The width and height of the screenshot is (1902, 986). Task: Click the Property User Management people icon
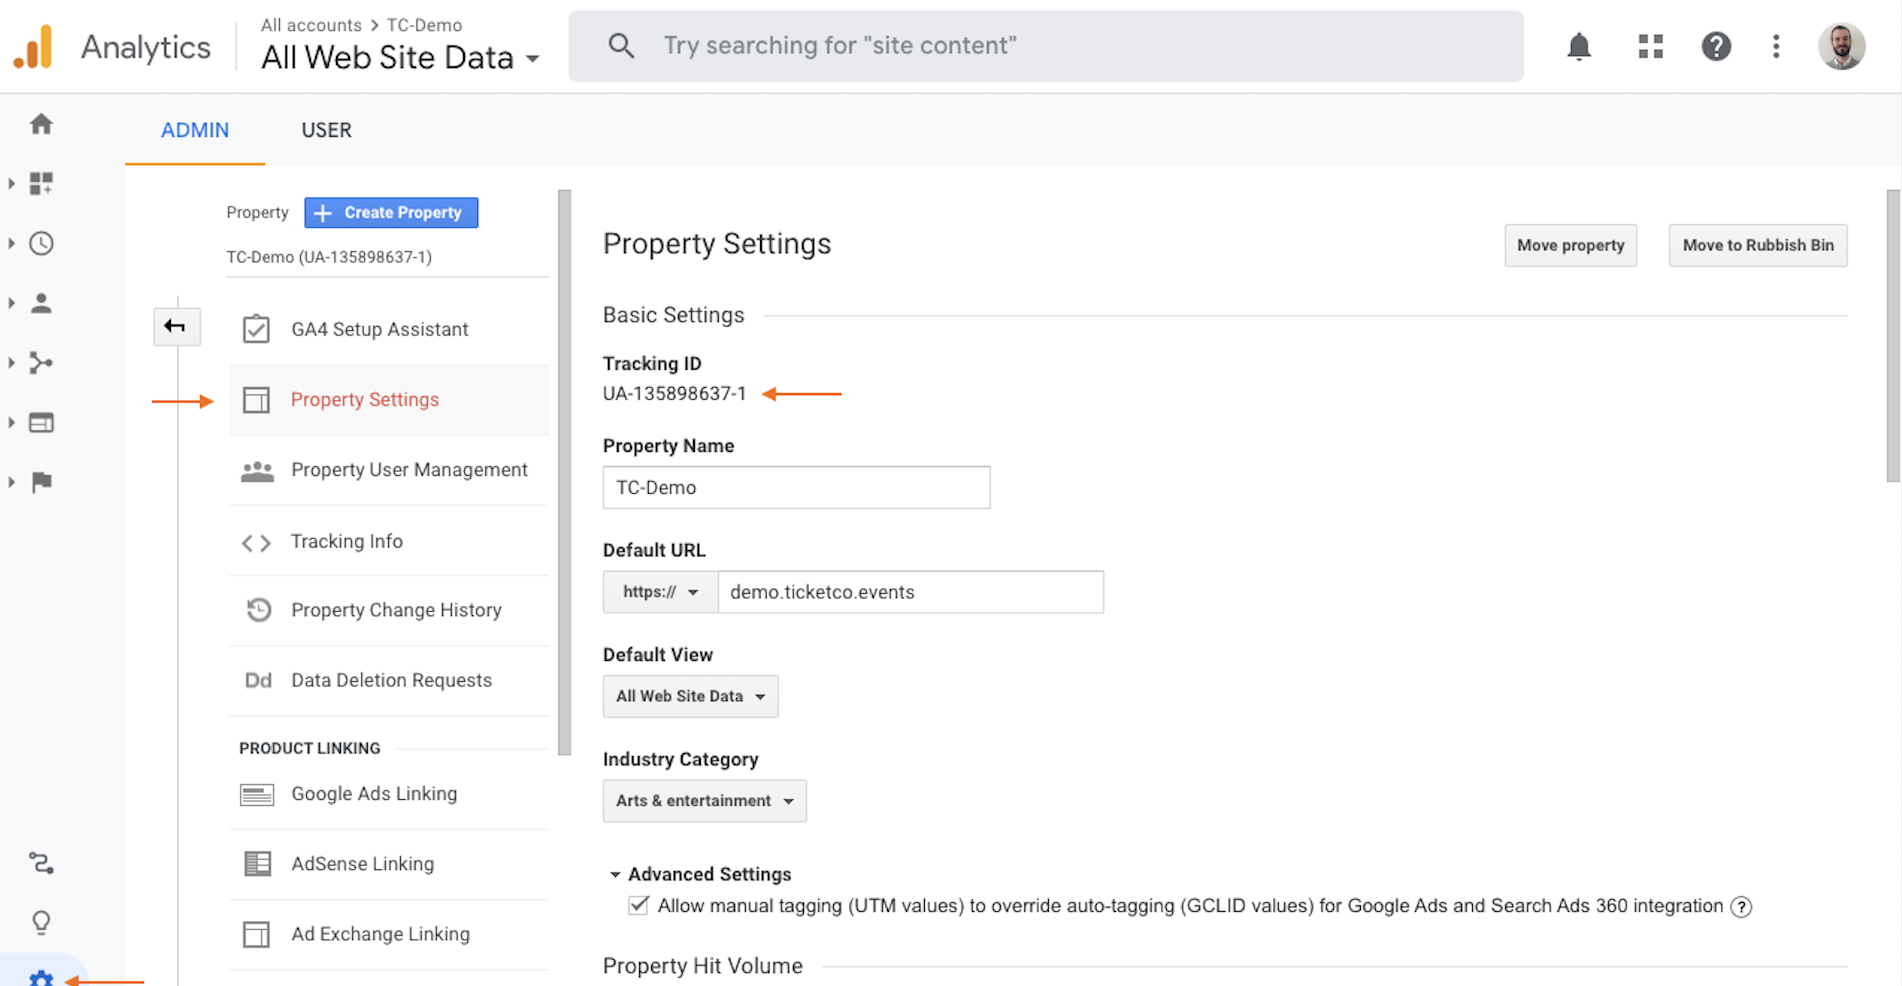pos(257,471)
